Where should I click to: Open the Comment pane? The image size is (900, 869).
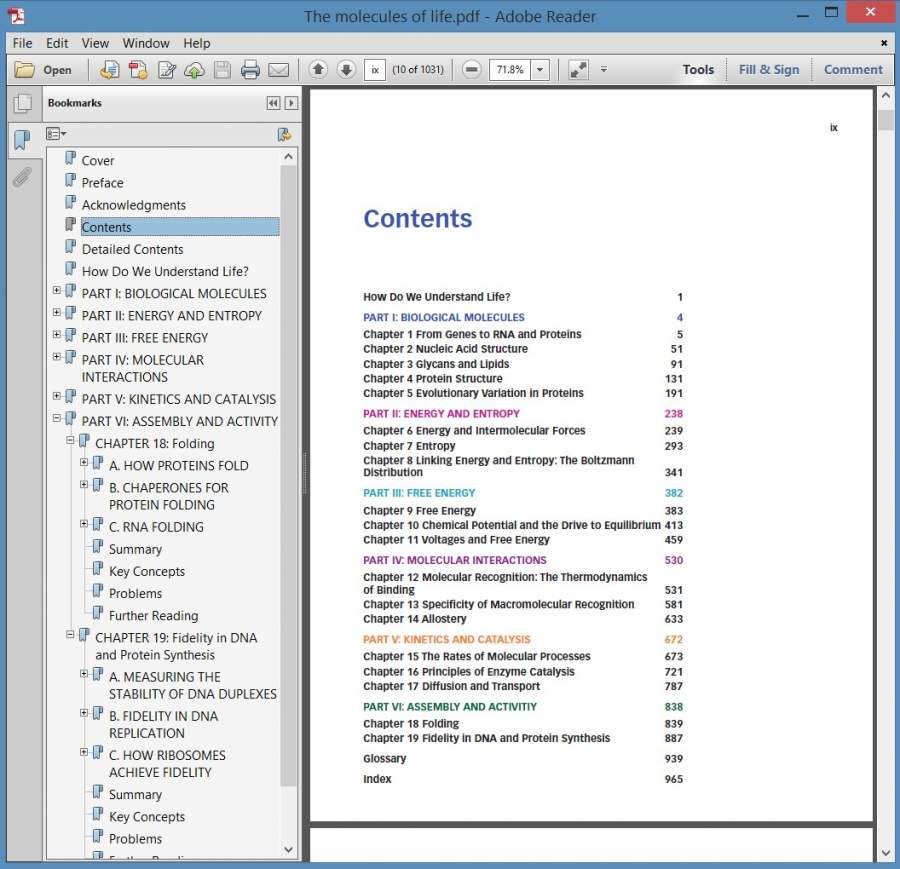(853, 69)
